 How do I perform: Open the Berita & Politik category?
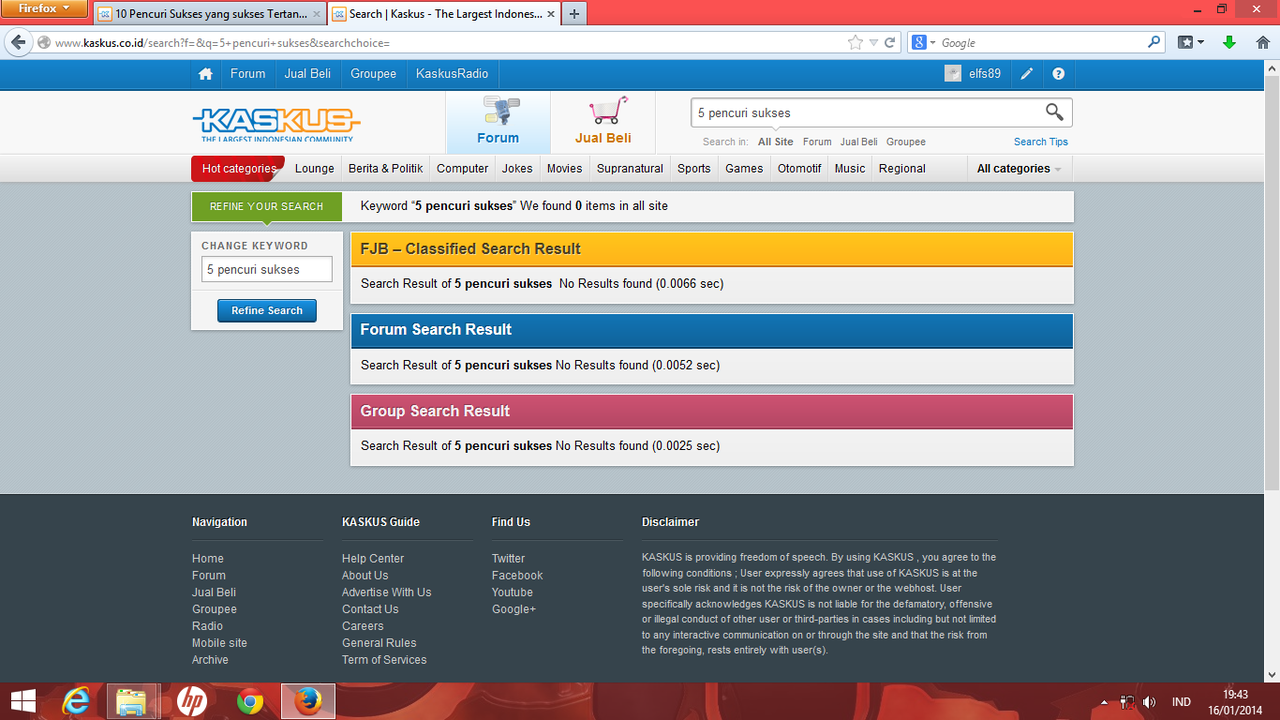(x=386, y=169)
